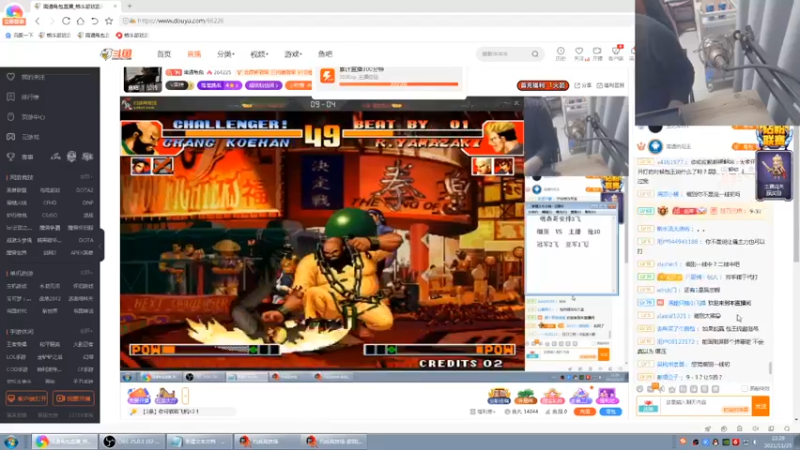Click the Douyu logo in header
This screenshot has height=450, width=800.
coord(117,54)
